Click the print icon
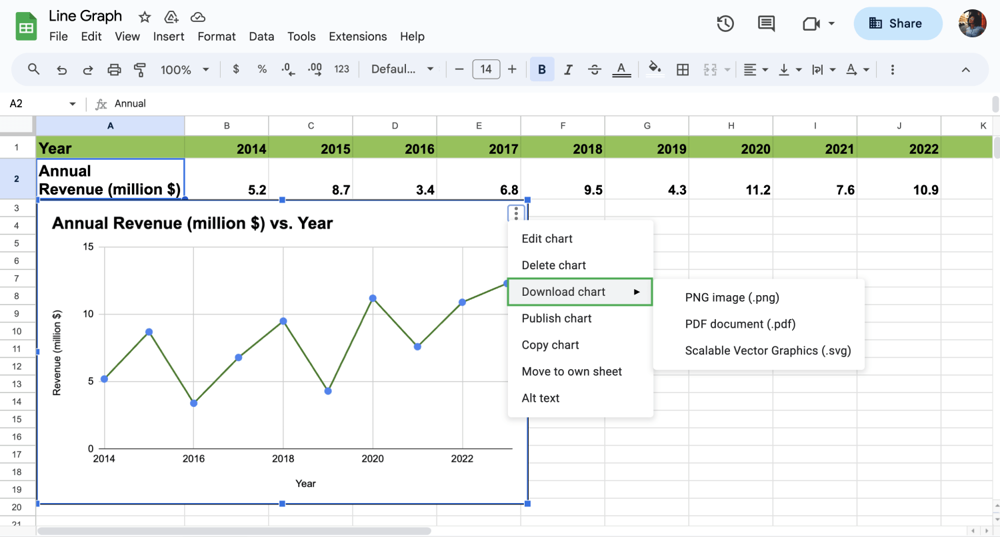This screenshot has height=537, width=1000. coord(114,70)
